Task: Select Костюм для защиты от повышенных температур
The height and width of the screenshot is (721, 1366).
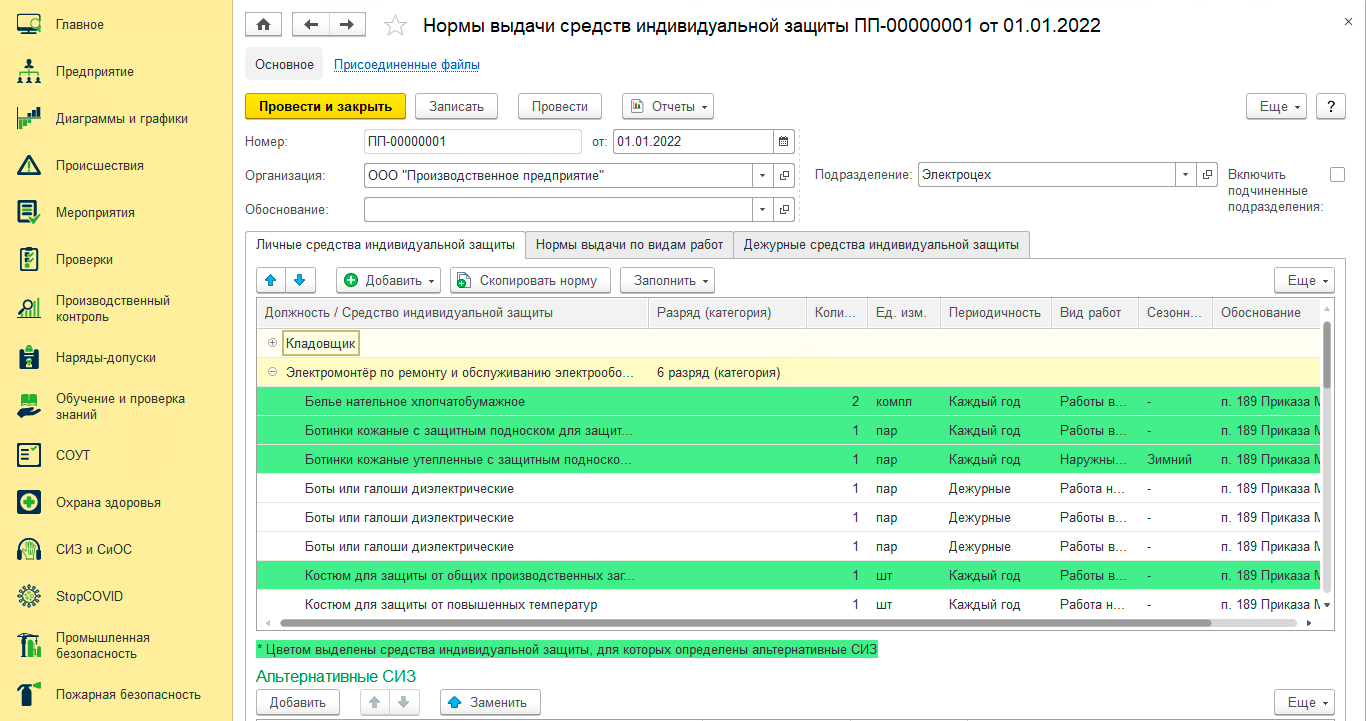Action: tap(789, 604)
